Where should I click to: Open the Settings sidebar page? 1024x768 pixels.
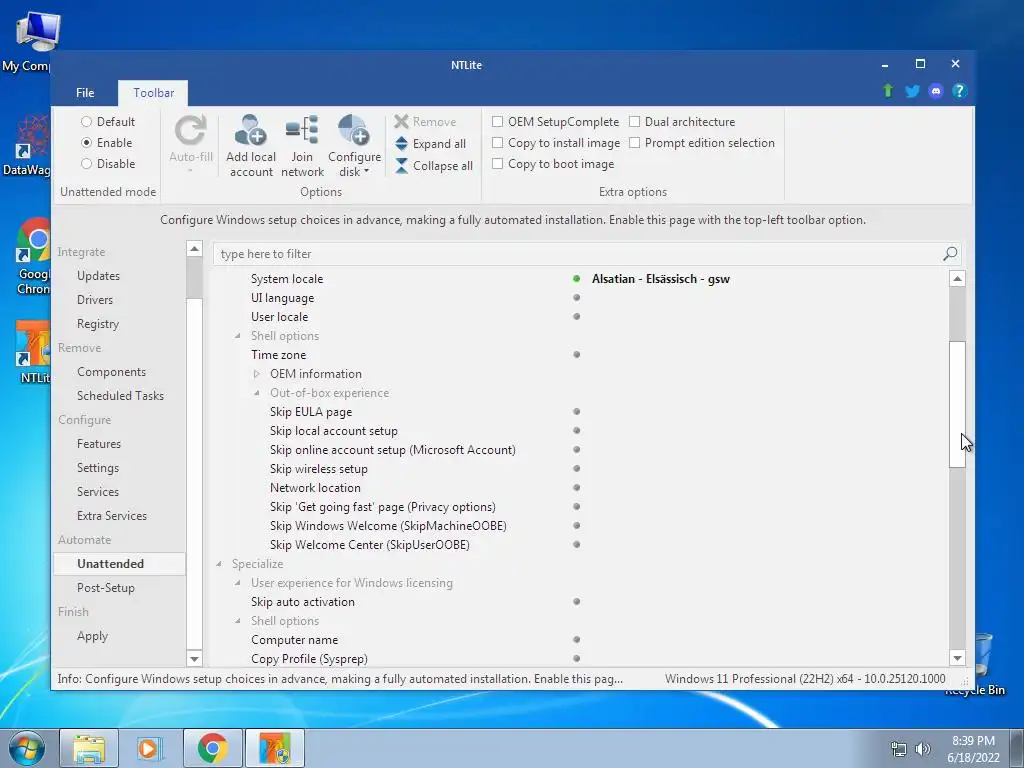click(98, 468)
